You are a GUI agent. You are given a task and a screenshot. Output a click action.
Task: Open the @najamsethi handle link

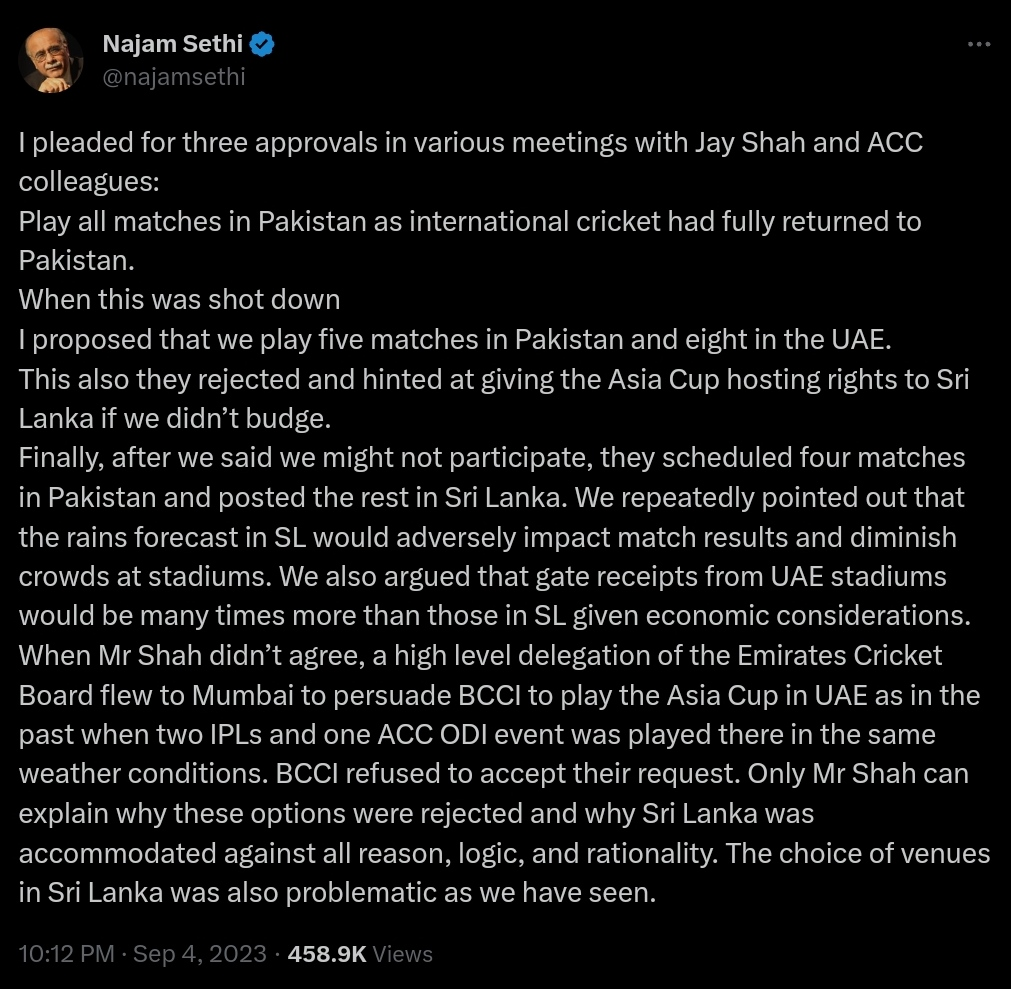174,77
